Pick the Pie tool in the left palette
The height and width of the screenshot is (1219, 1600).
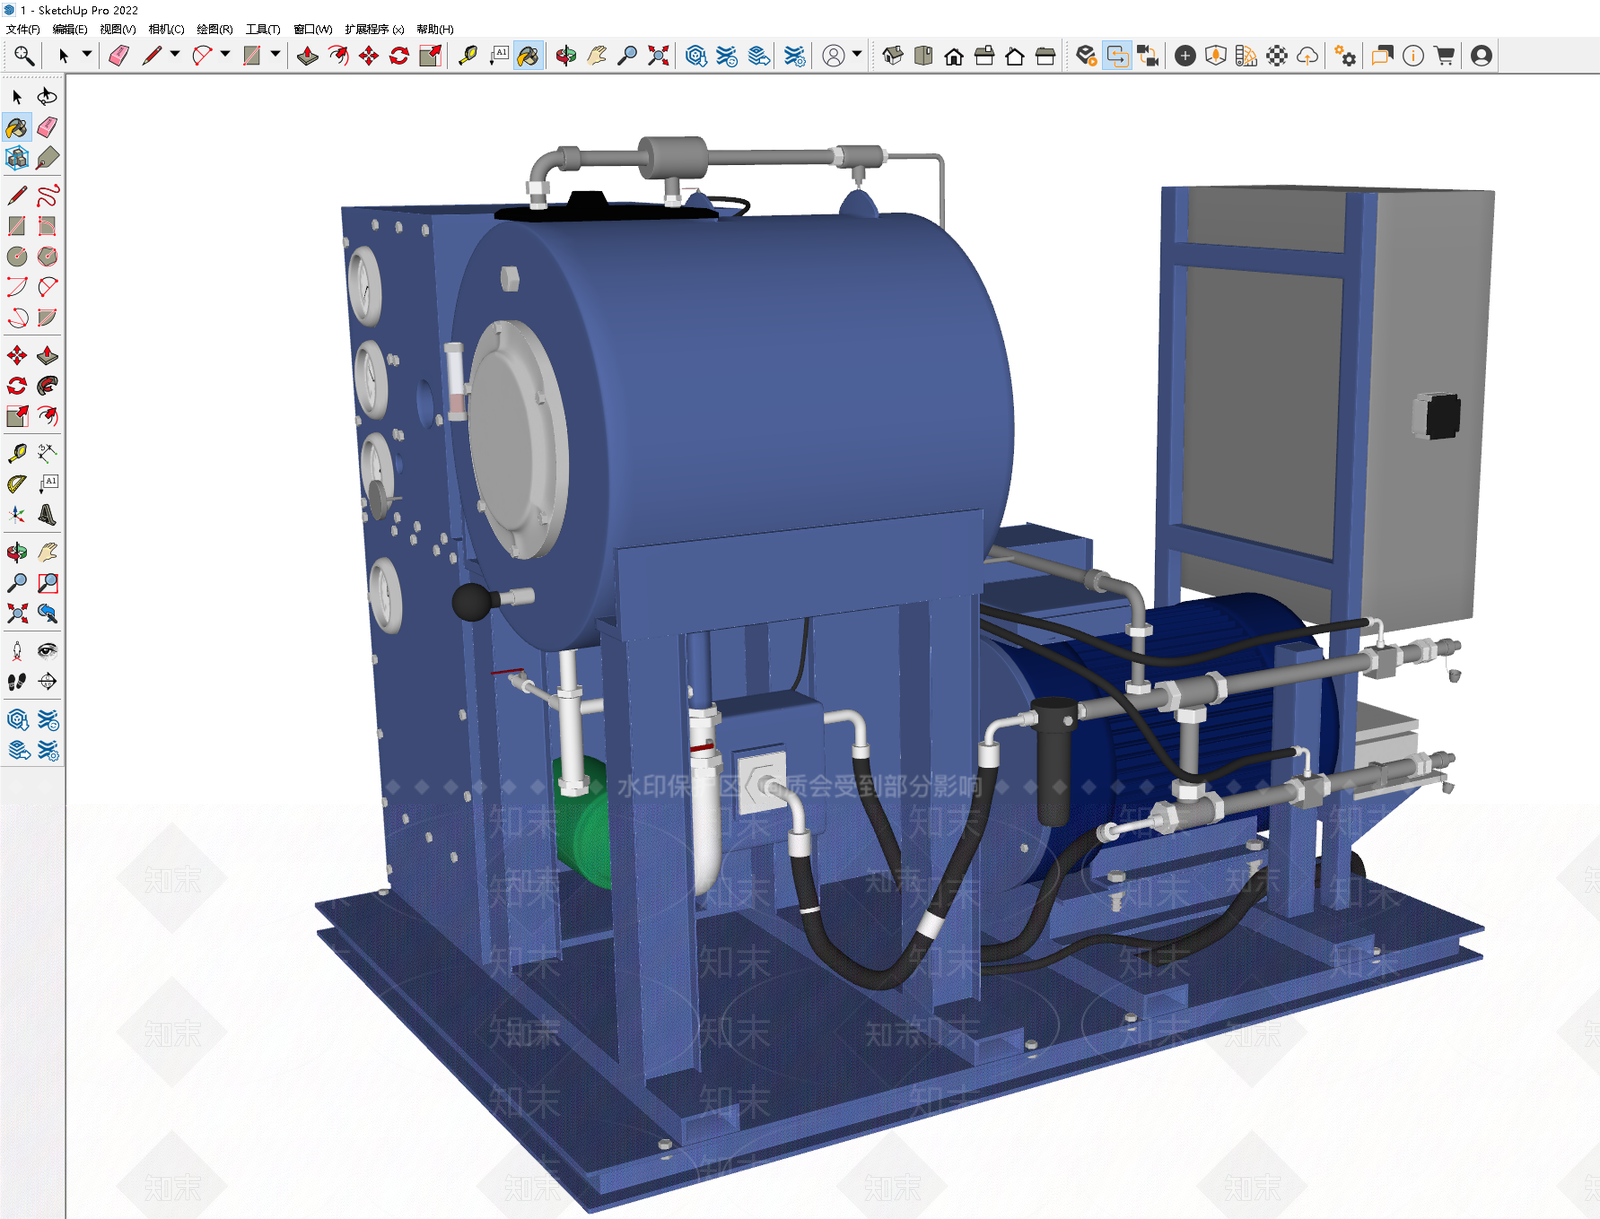click(x=47, y=318)
